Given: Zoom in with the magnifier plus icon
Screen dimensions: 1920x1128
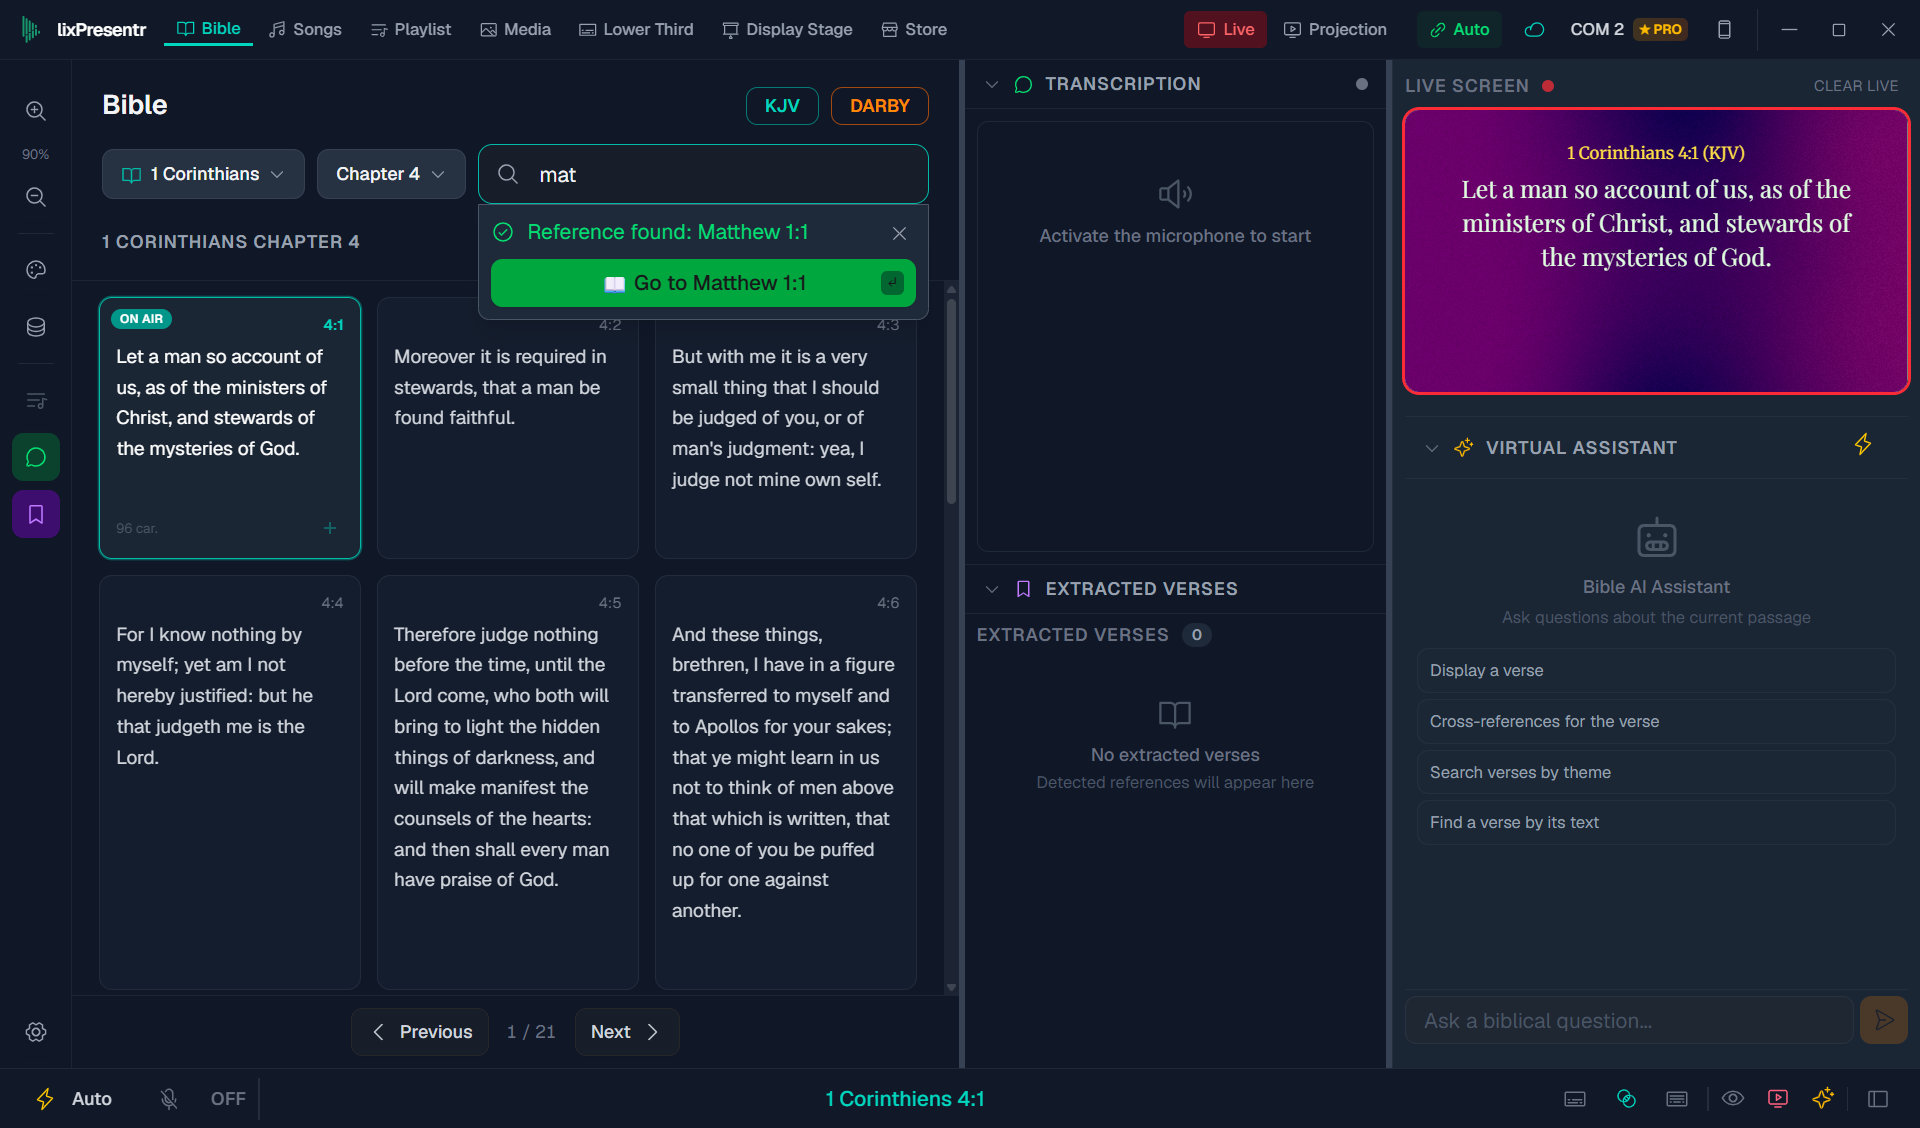Looking at the screenshot, I should tap(36, 111).
